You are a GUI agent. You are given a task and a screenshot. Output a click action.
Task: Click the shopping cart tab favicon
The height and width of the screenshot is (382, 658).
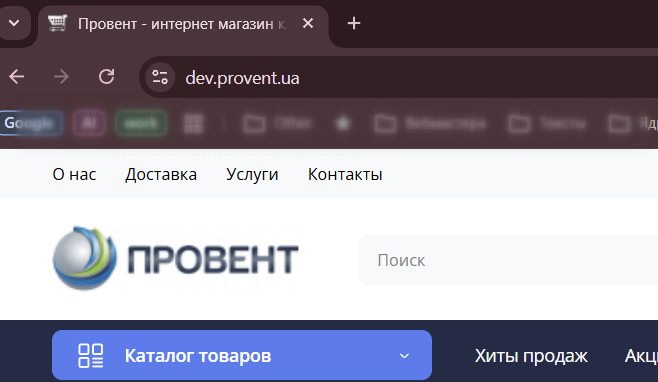57,23
